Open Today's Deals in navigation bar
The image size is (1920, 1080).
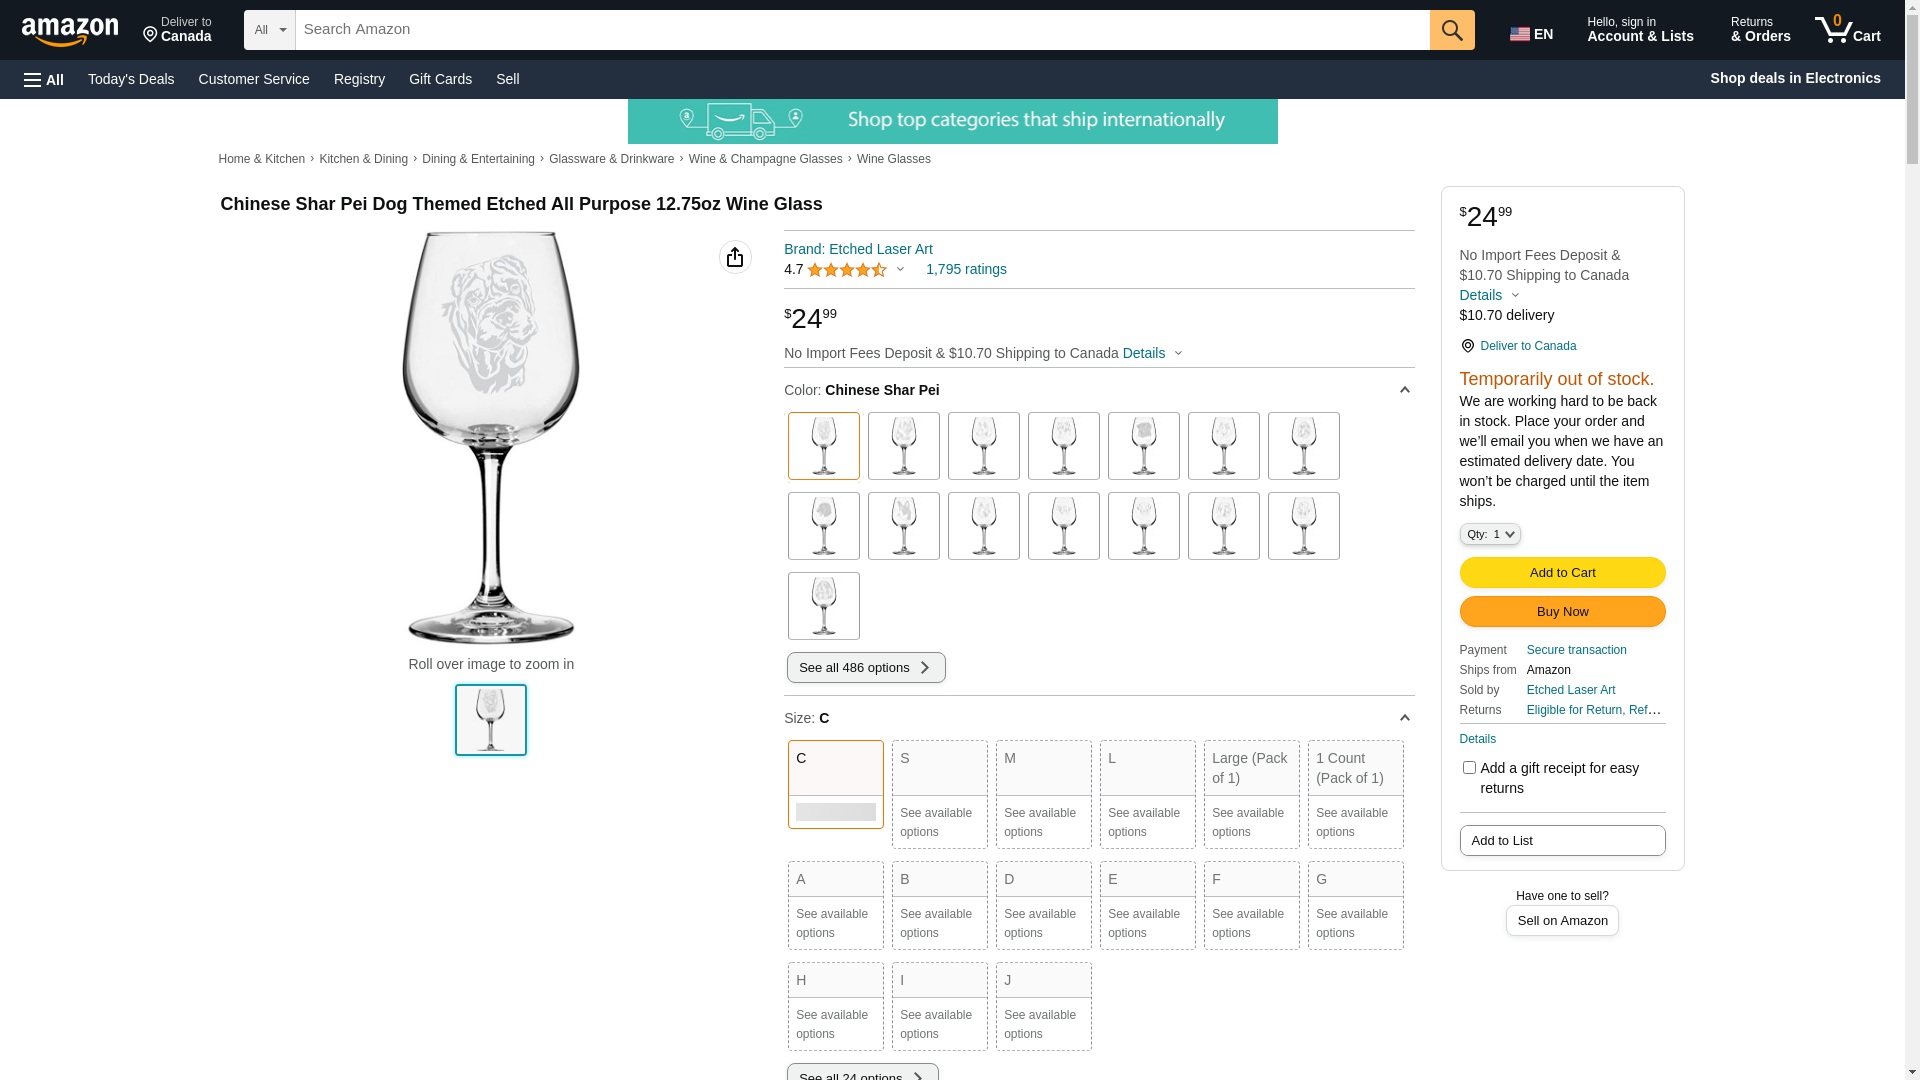pos(131,79)
